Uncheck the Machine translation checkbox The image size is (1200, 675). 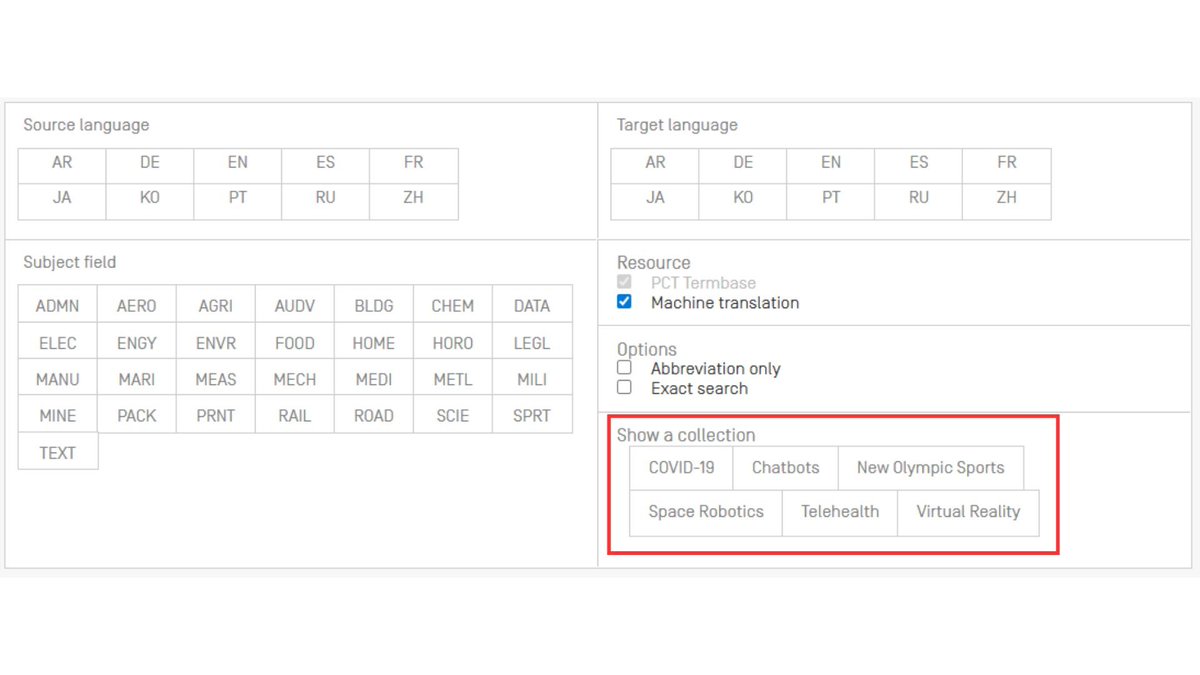tap(624, 302)
